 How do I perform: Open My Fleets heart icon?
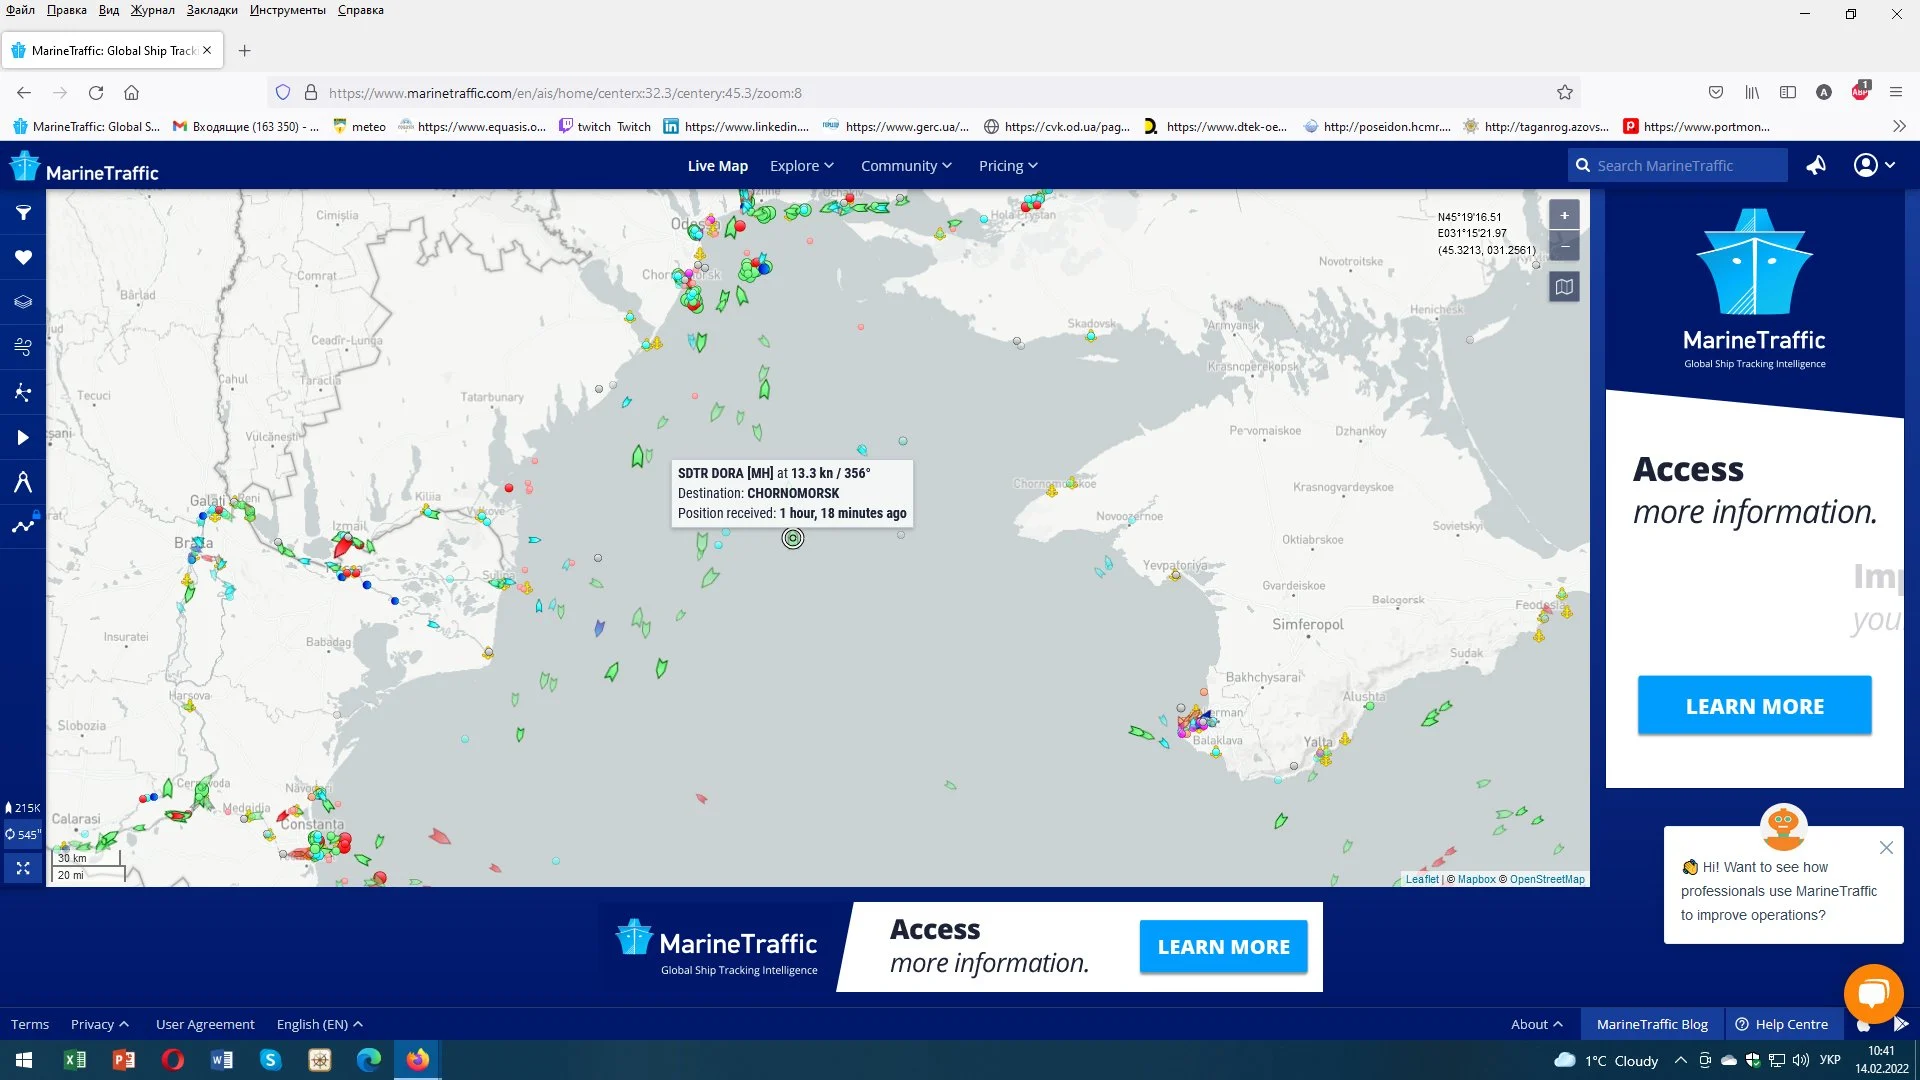coord(23,257)
